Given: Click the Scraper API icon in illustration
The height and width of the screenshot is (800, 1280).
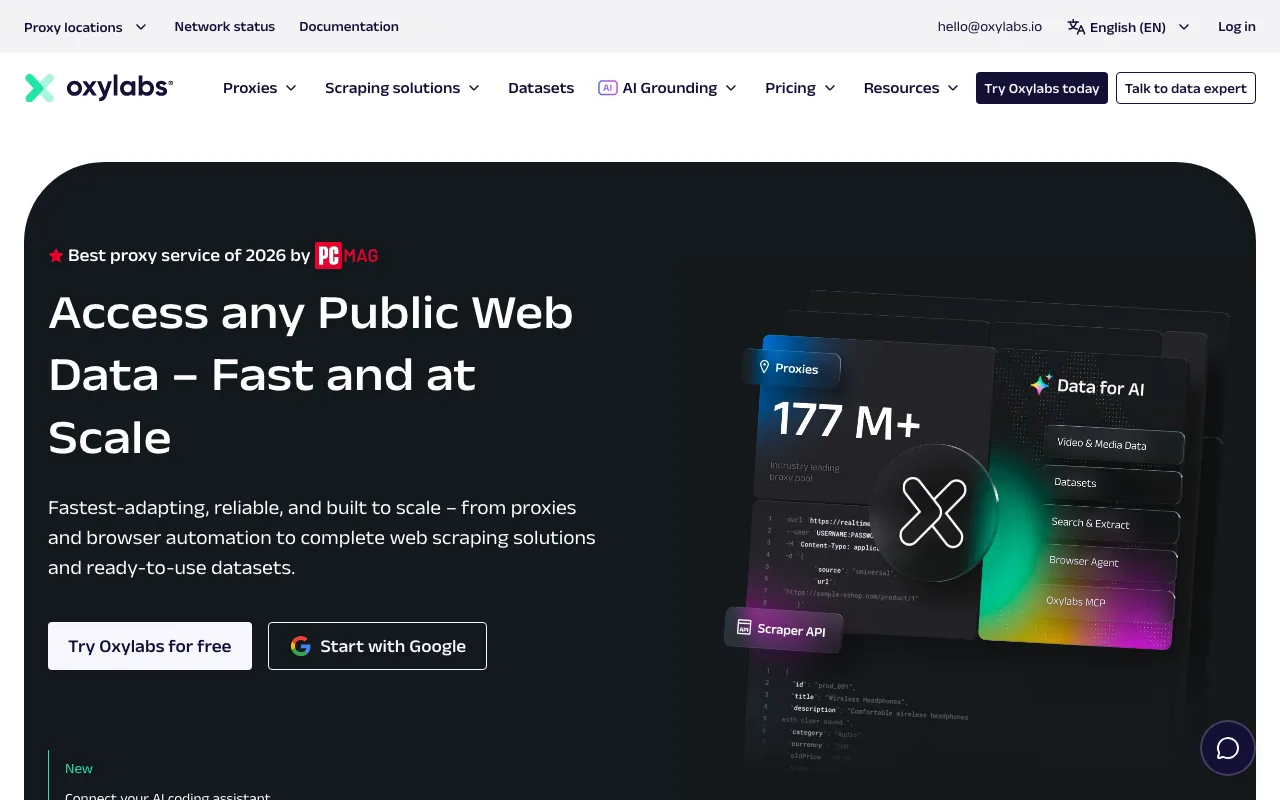Looking at the screenshot, I should (x=744, y=627).
